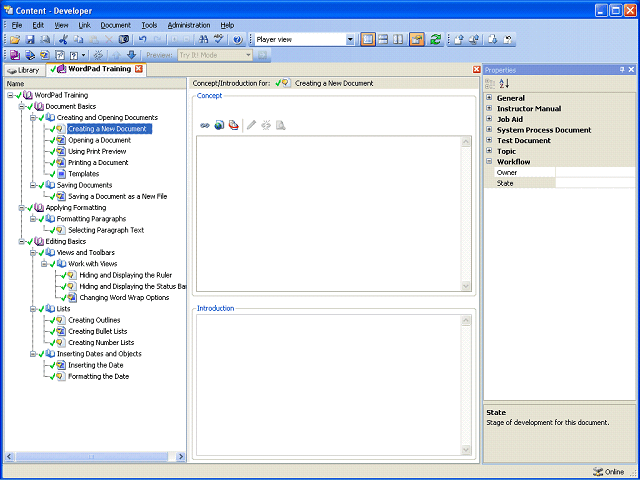Click the Find binoculars icon
This screenshot has height=480, width=640.
tap(203, 40)
